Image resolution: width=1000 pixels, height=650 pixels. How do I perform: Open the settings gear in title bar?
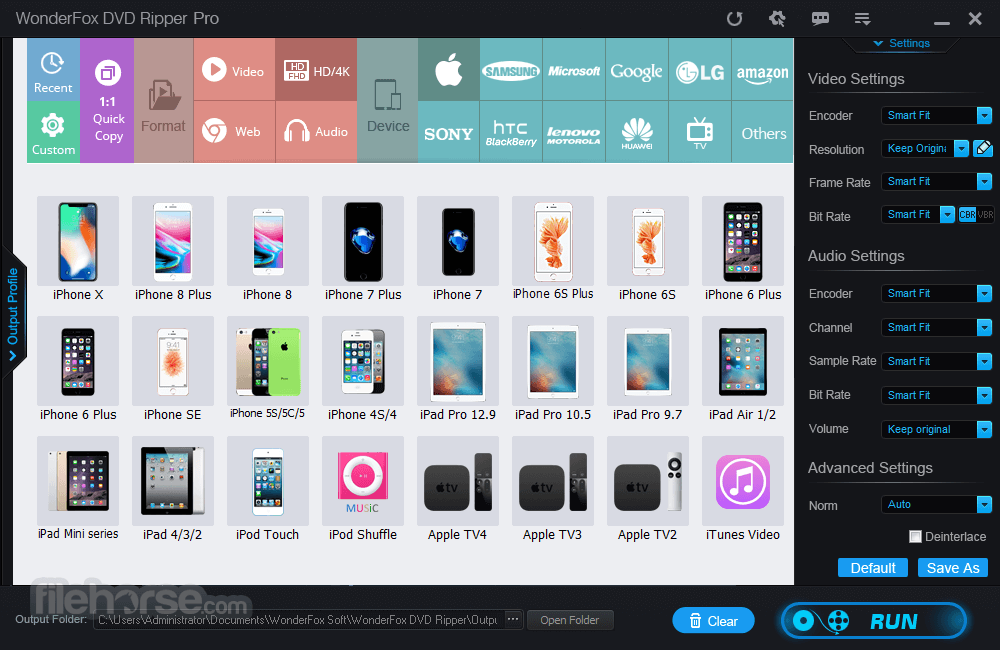pos(777,18)
